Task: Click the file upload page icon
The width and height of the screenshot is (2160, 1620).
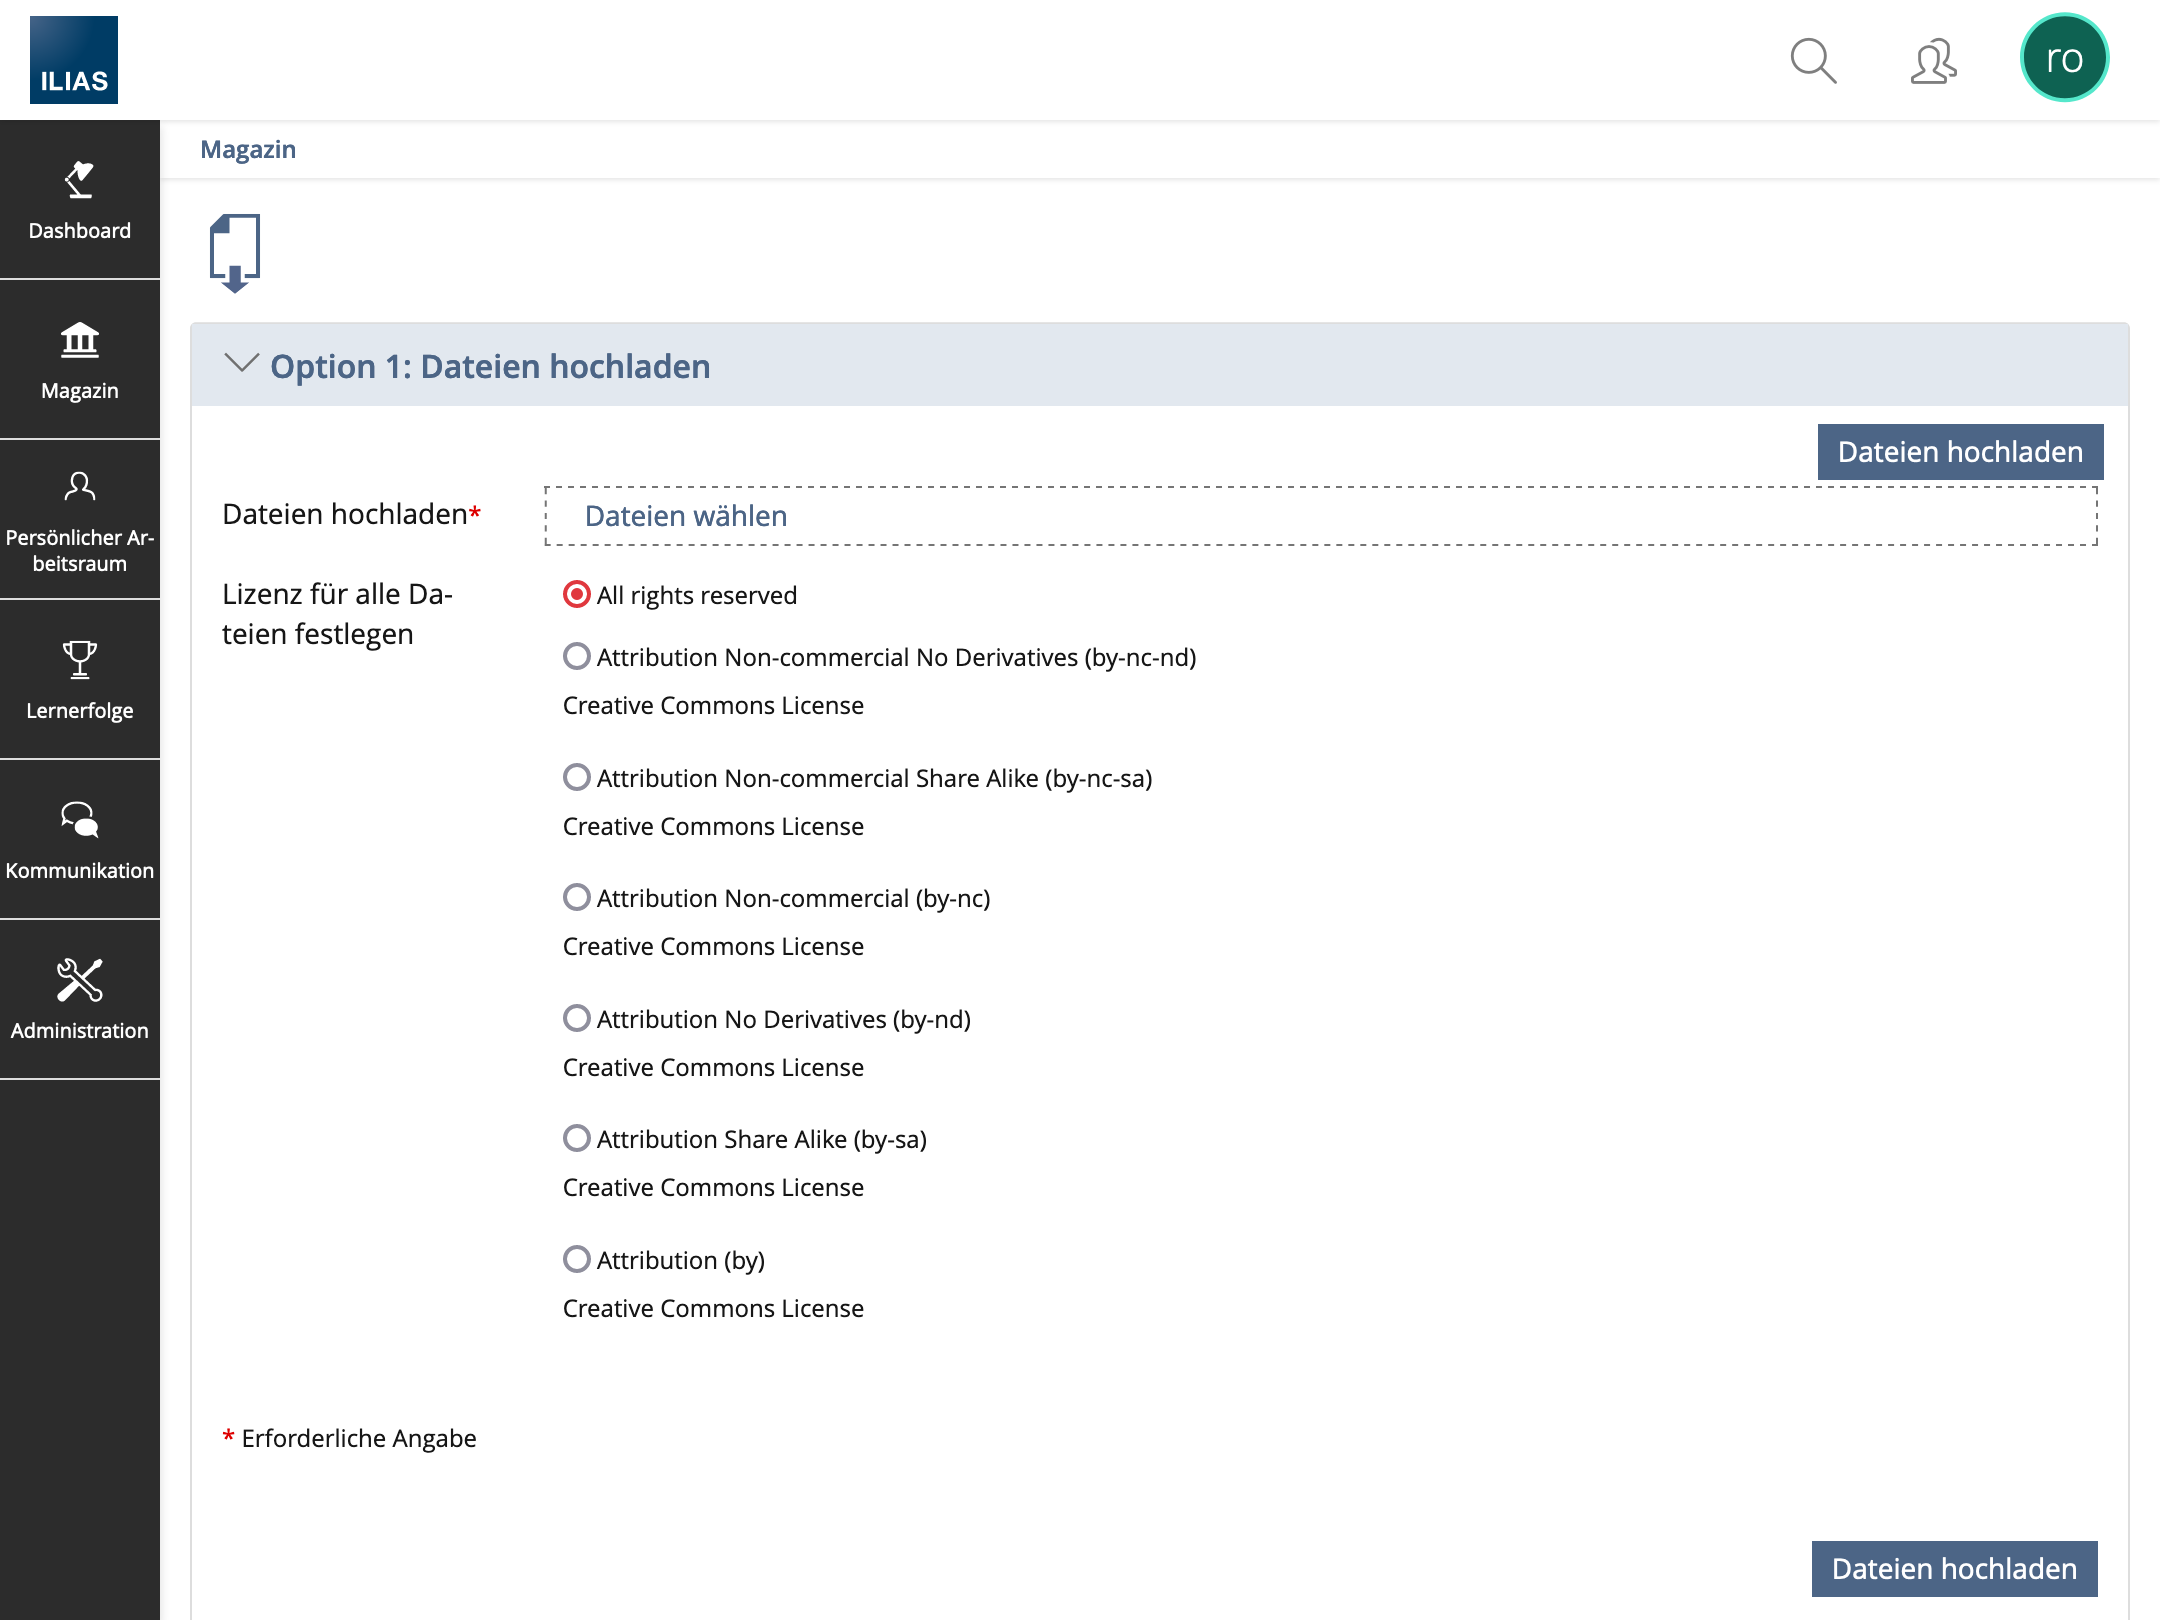Action: point(234,252)
